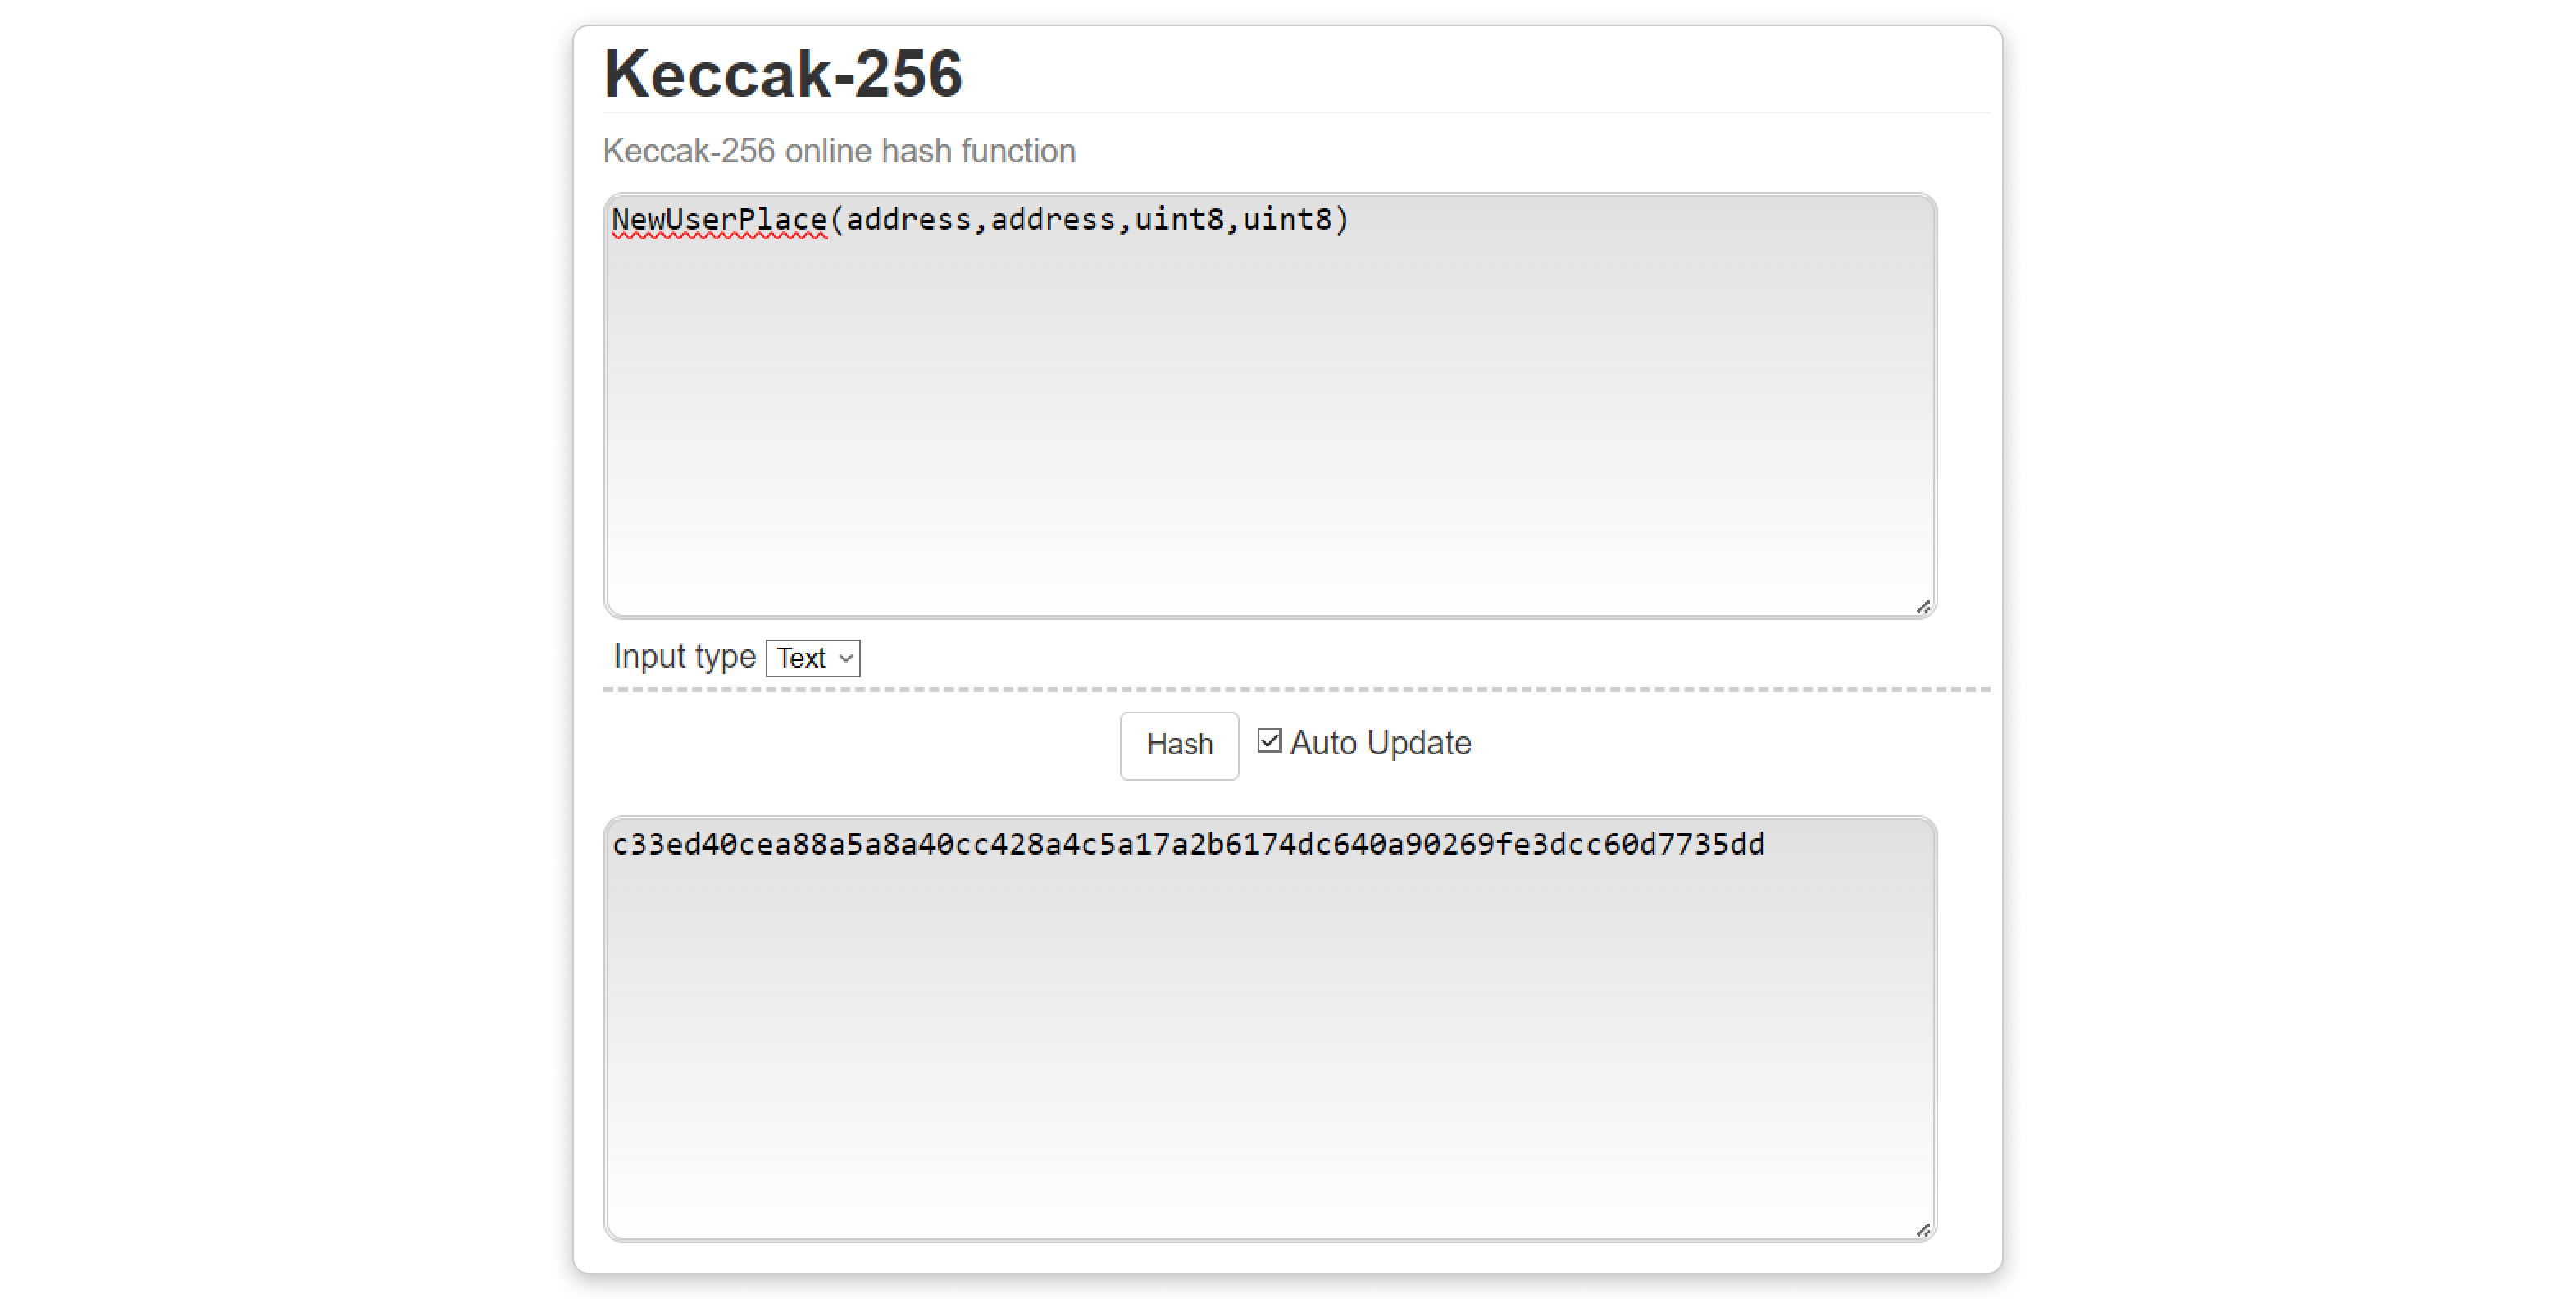Screen dimensions: 2576x1299
Task: Click the misspelled word NewUserPlace
Action: point(720,218)
